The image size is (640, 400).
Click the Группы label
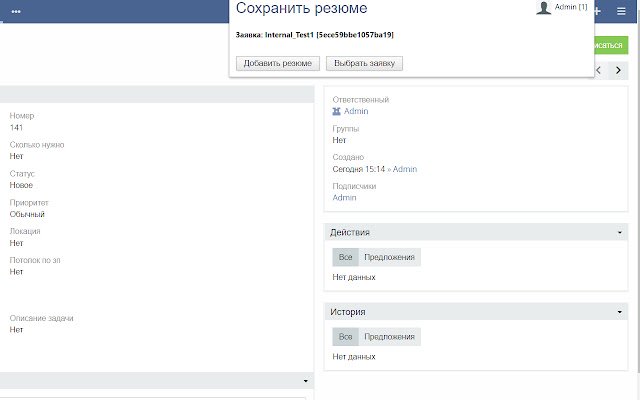(346, 129)
